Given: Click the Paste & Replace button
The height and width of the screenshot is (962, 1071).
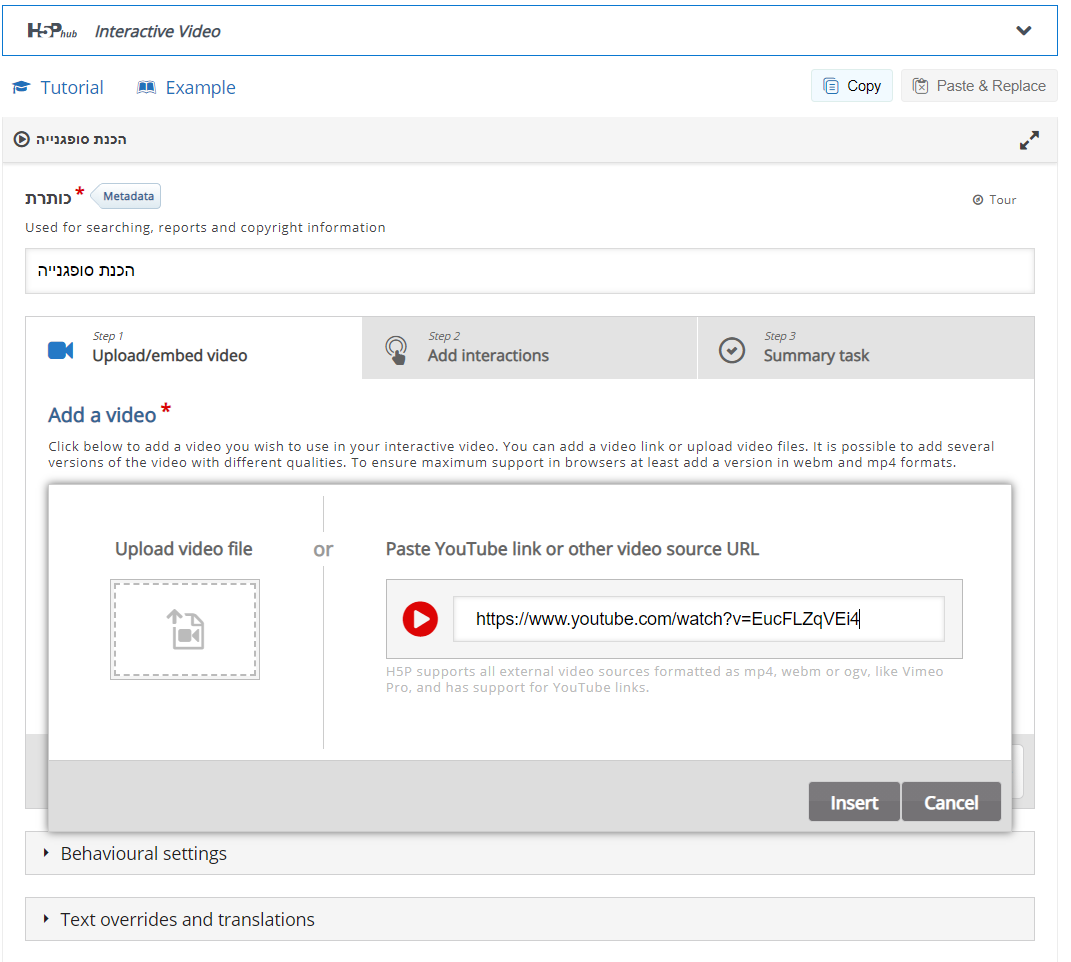Looking at the screenshot, I should click(979, 86).
